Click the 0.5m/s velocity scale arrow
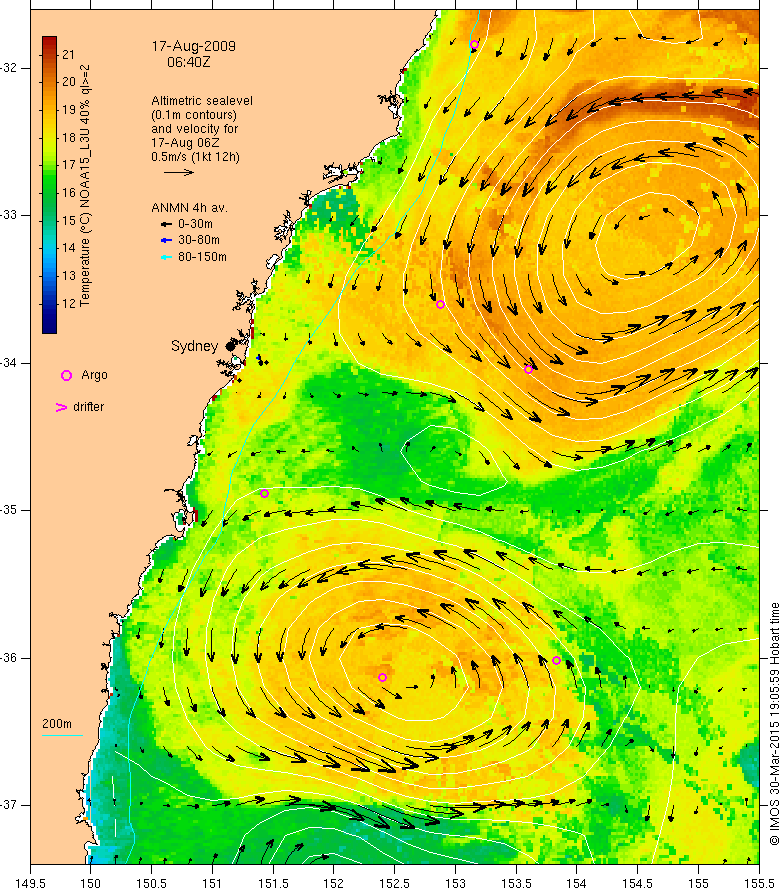The image size is (780, 890). coord(179,172)
